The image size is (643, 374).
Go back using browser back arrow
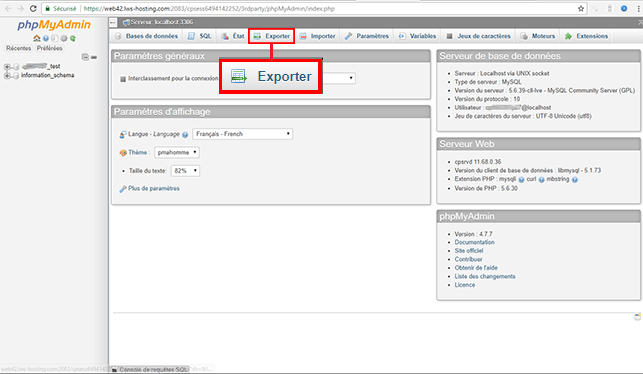click(8, 8)
